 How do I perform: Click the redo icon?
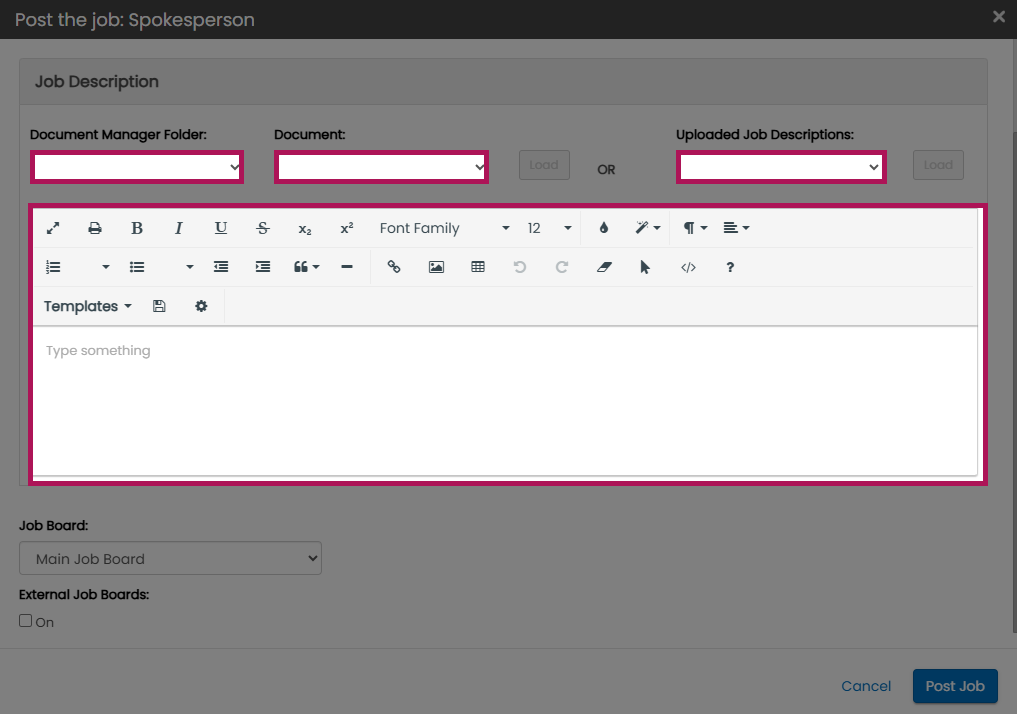pyautogui.click(x=562, y=267)
